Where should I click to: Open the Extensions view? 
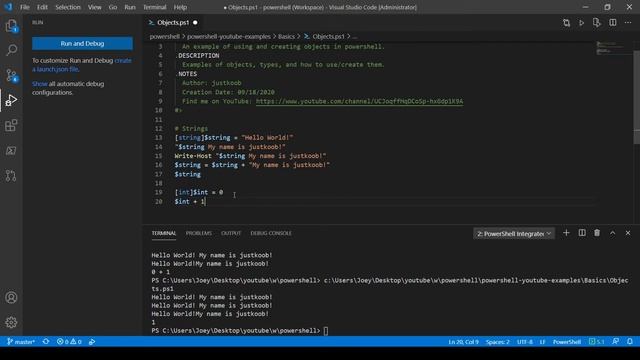[11, 125]
